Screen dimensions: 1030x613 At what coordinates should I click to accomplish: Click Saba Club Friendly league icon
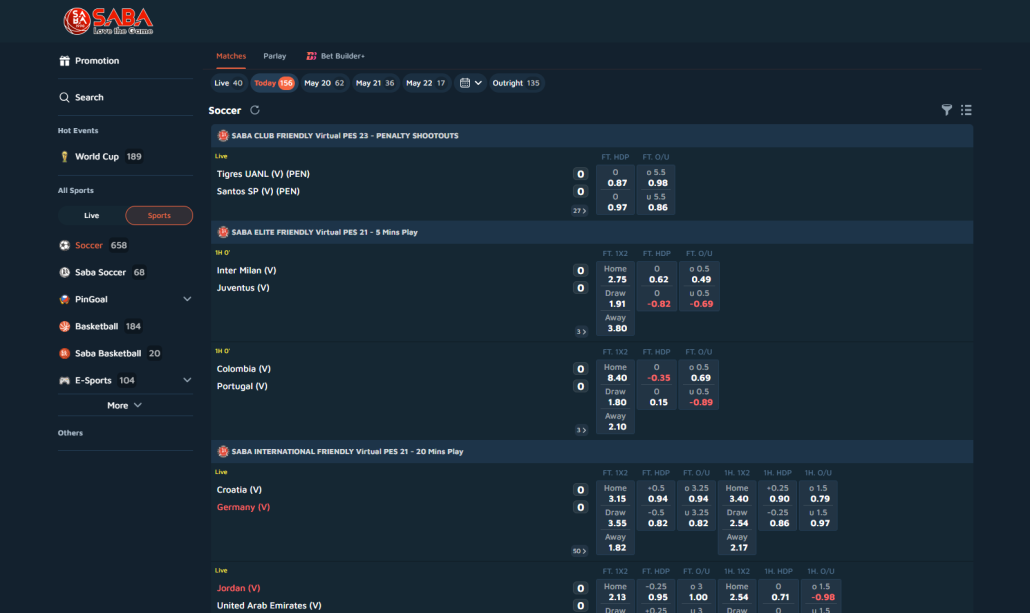[x=223, y=135]
